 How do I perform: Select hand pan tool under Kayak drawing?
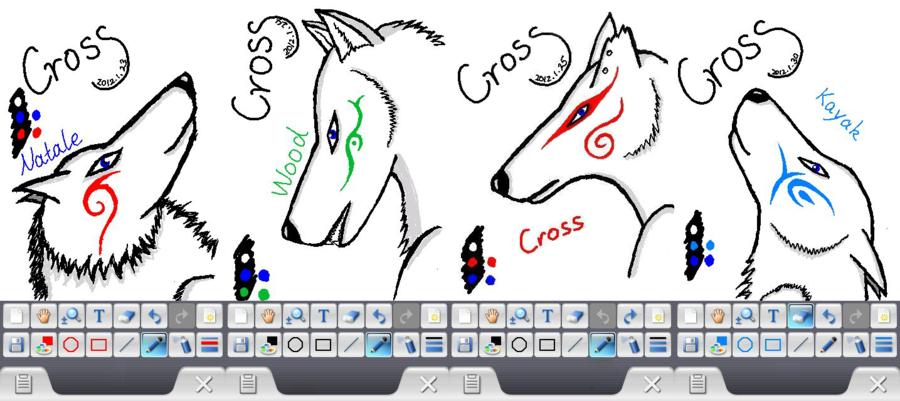click(x=718, y=316)
